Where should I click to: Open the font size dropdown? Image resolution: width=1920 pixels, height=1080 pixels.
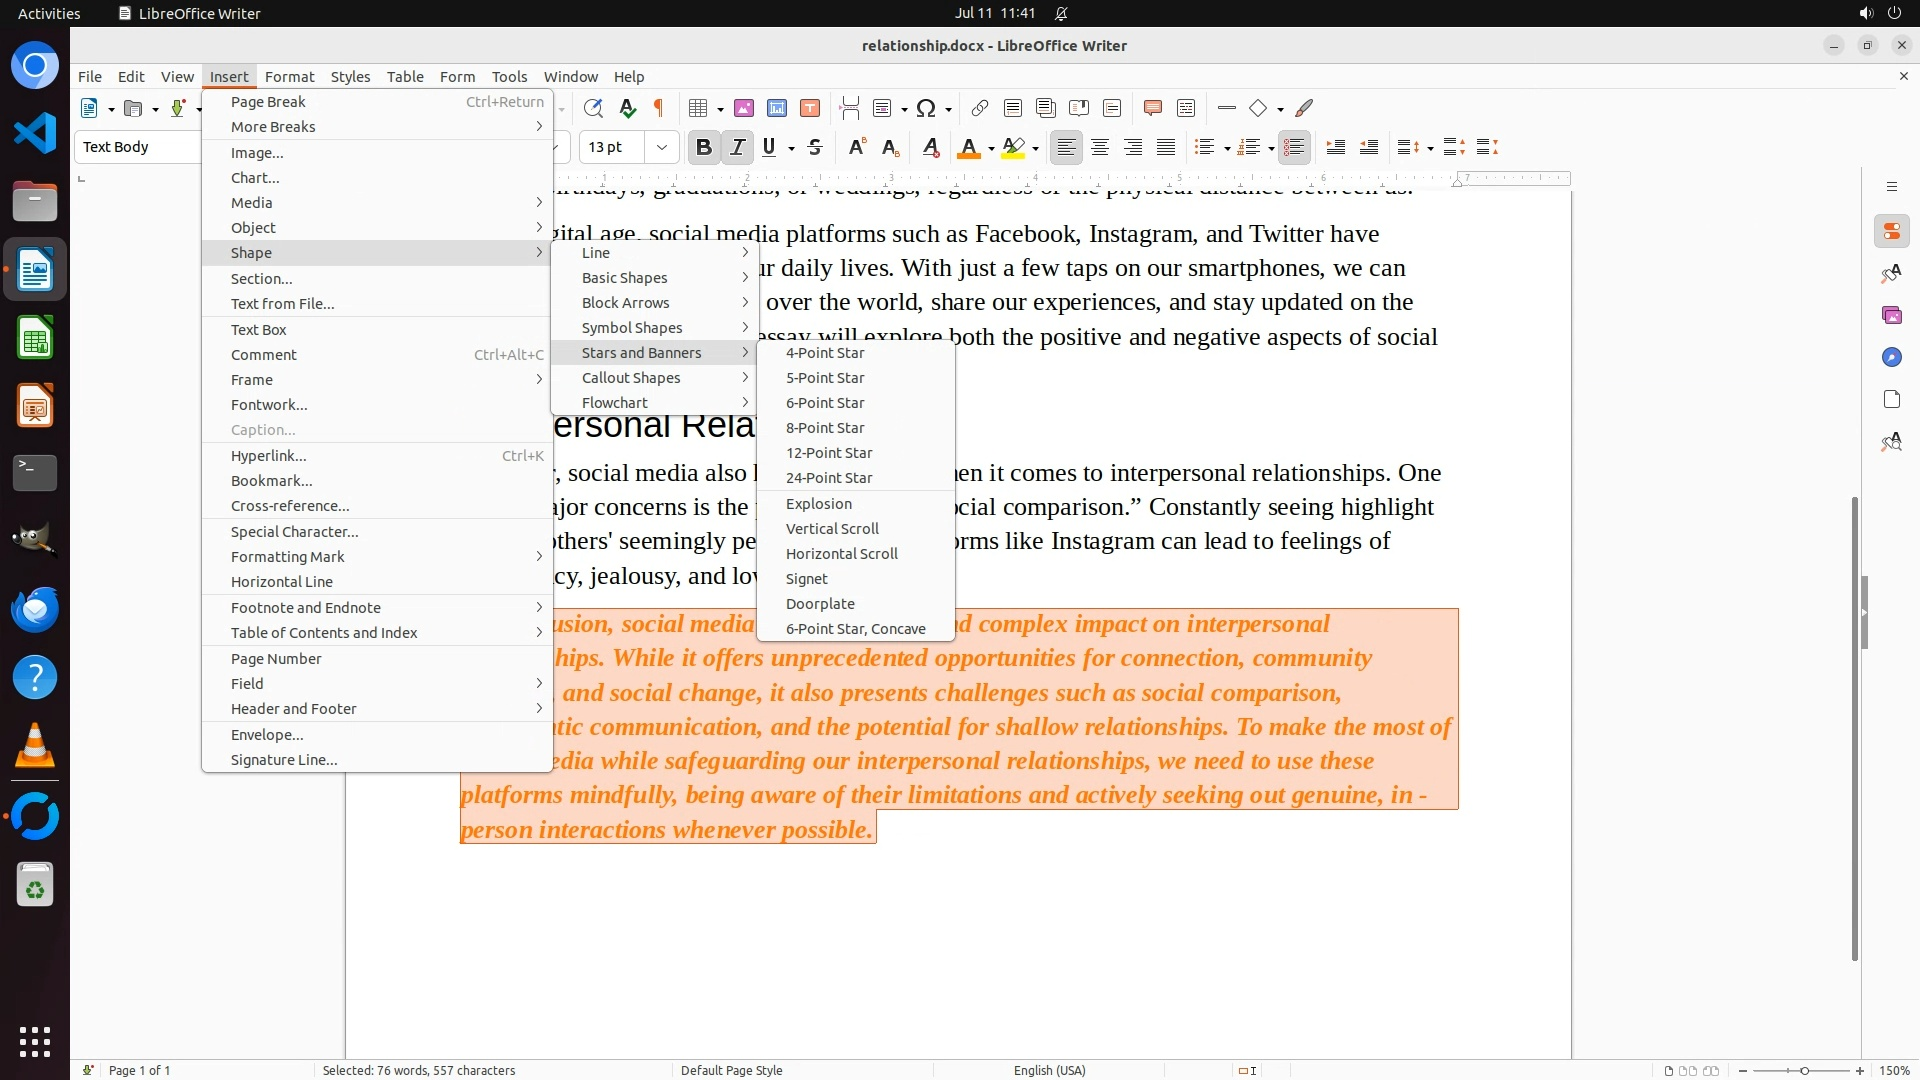(661, 147)
